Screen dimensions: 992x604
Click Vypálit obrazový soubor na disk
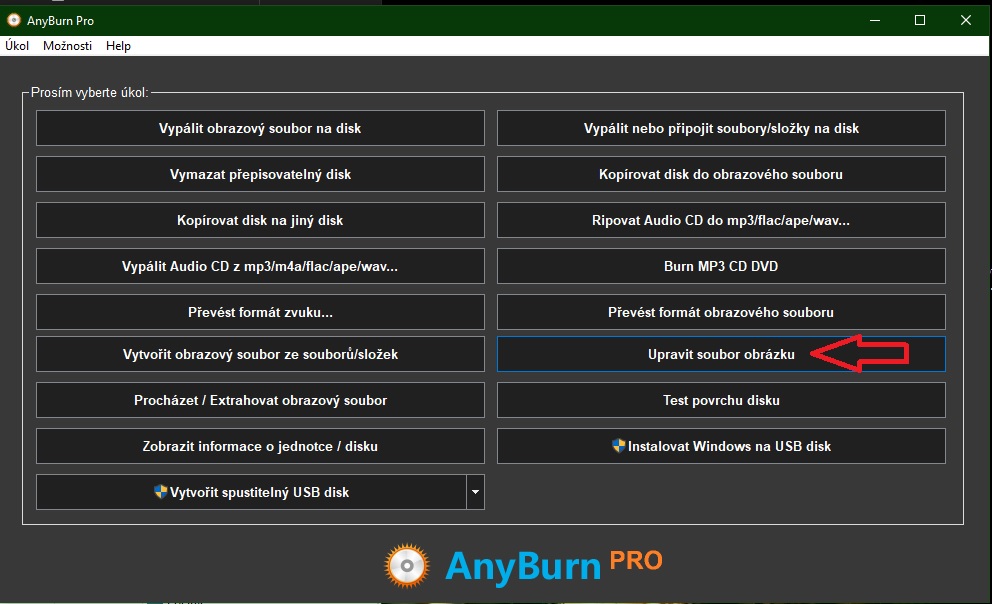coord(260,128)
